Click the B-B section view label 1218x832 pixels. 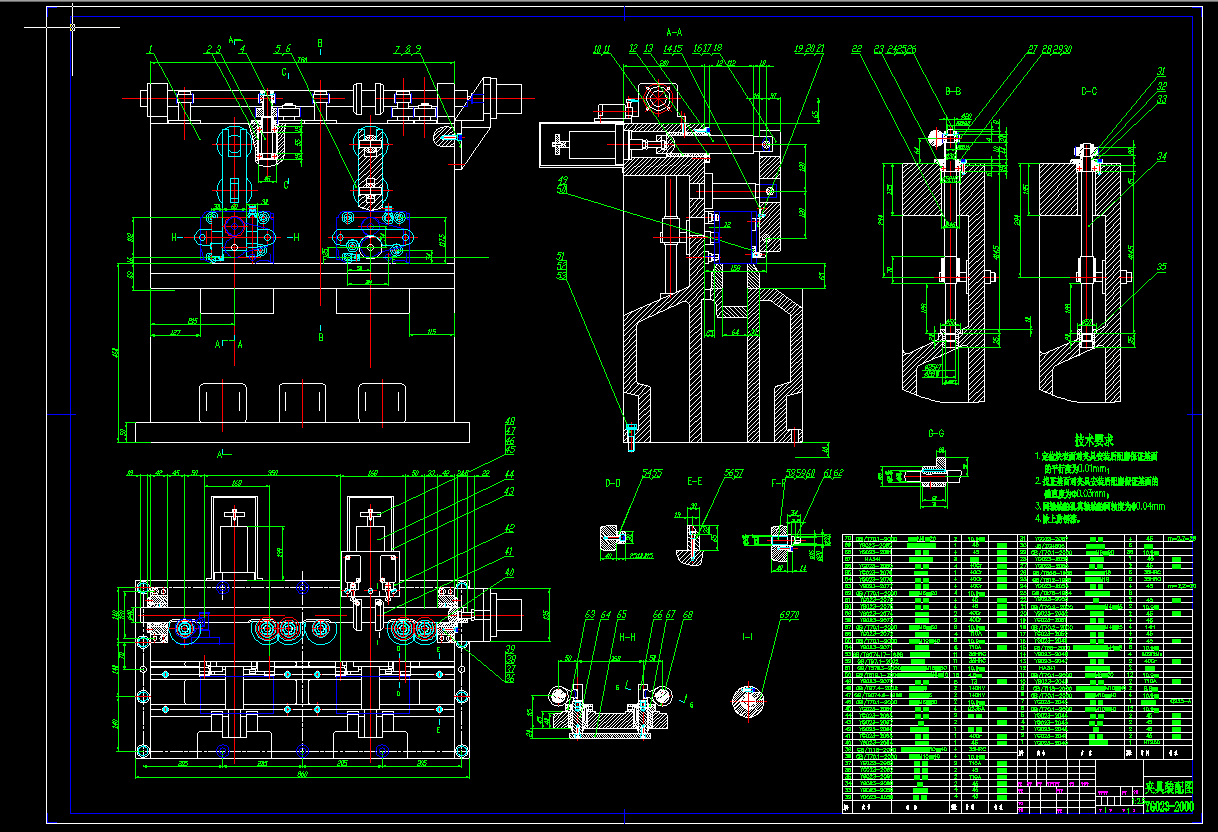[952, 88]
